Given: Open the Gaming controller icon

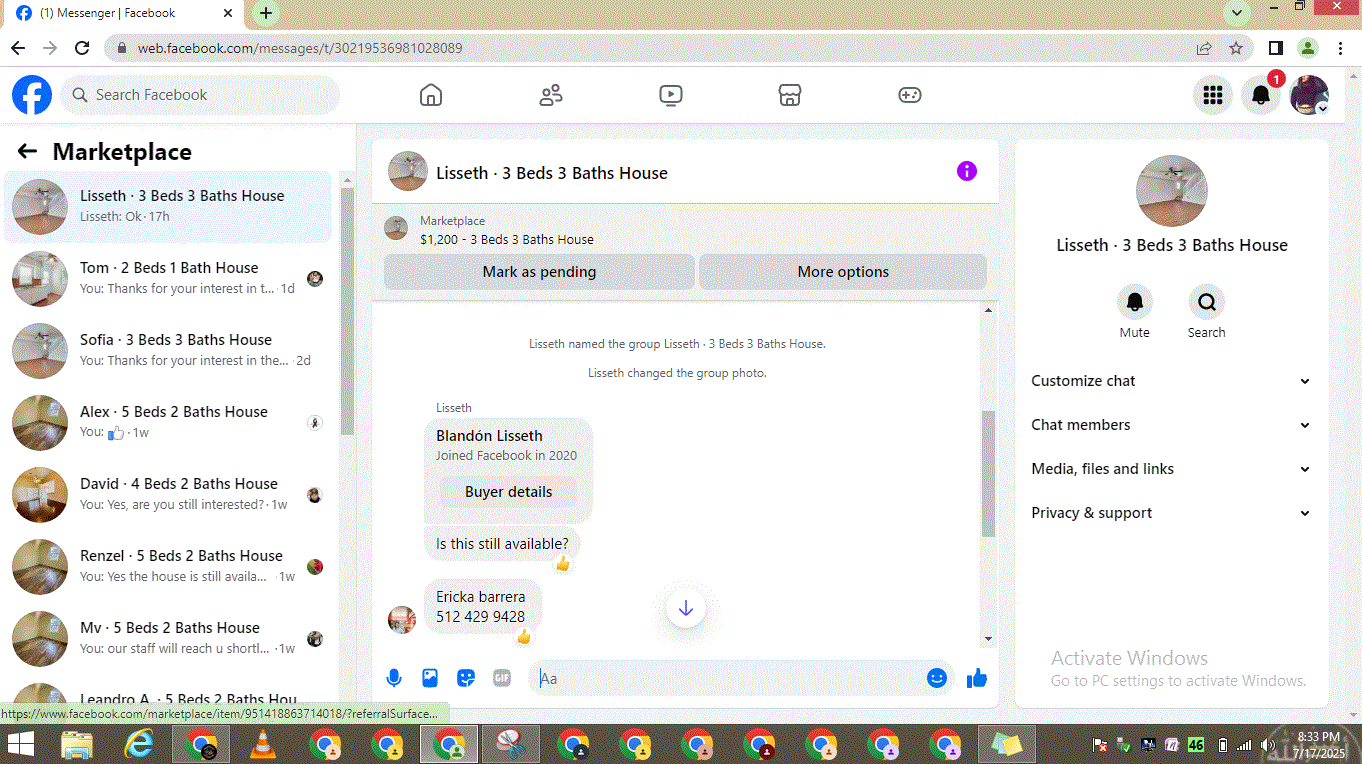Looking at the screenshot, I should pyautogui.click(x=910, y=95).
